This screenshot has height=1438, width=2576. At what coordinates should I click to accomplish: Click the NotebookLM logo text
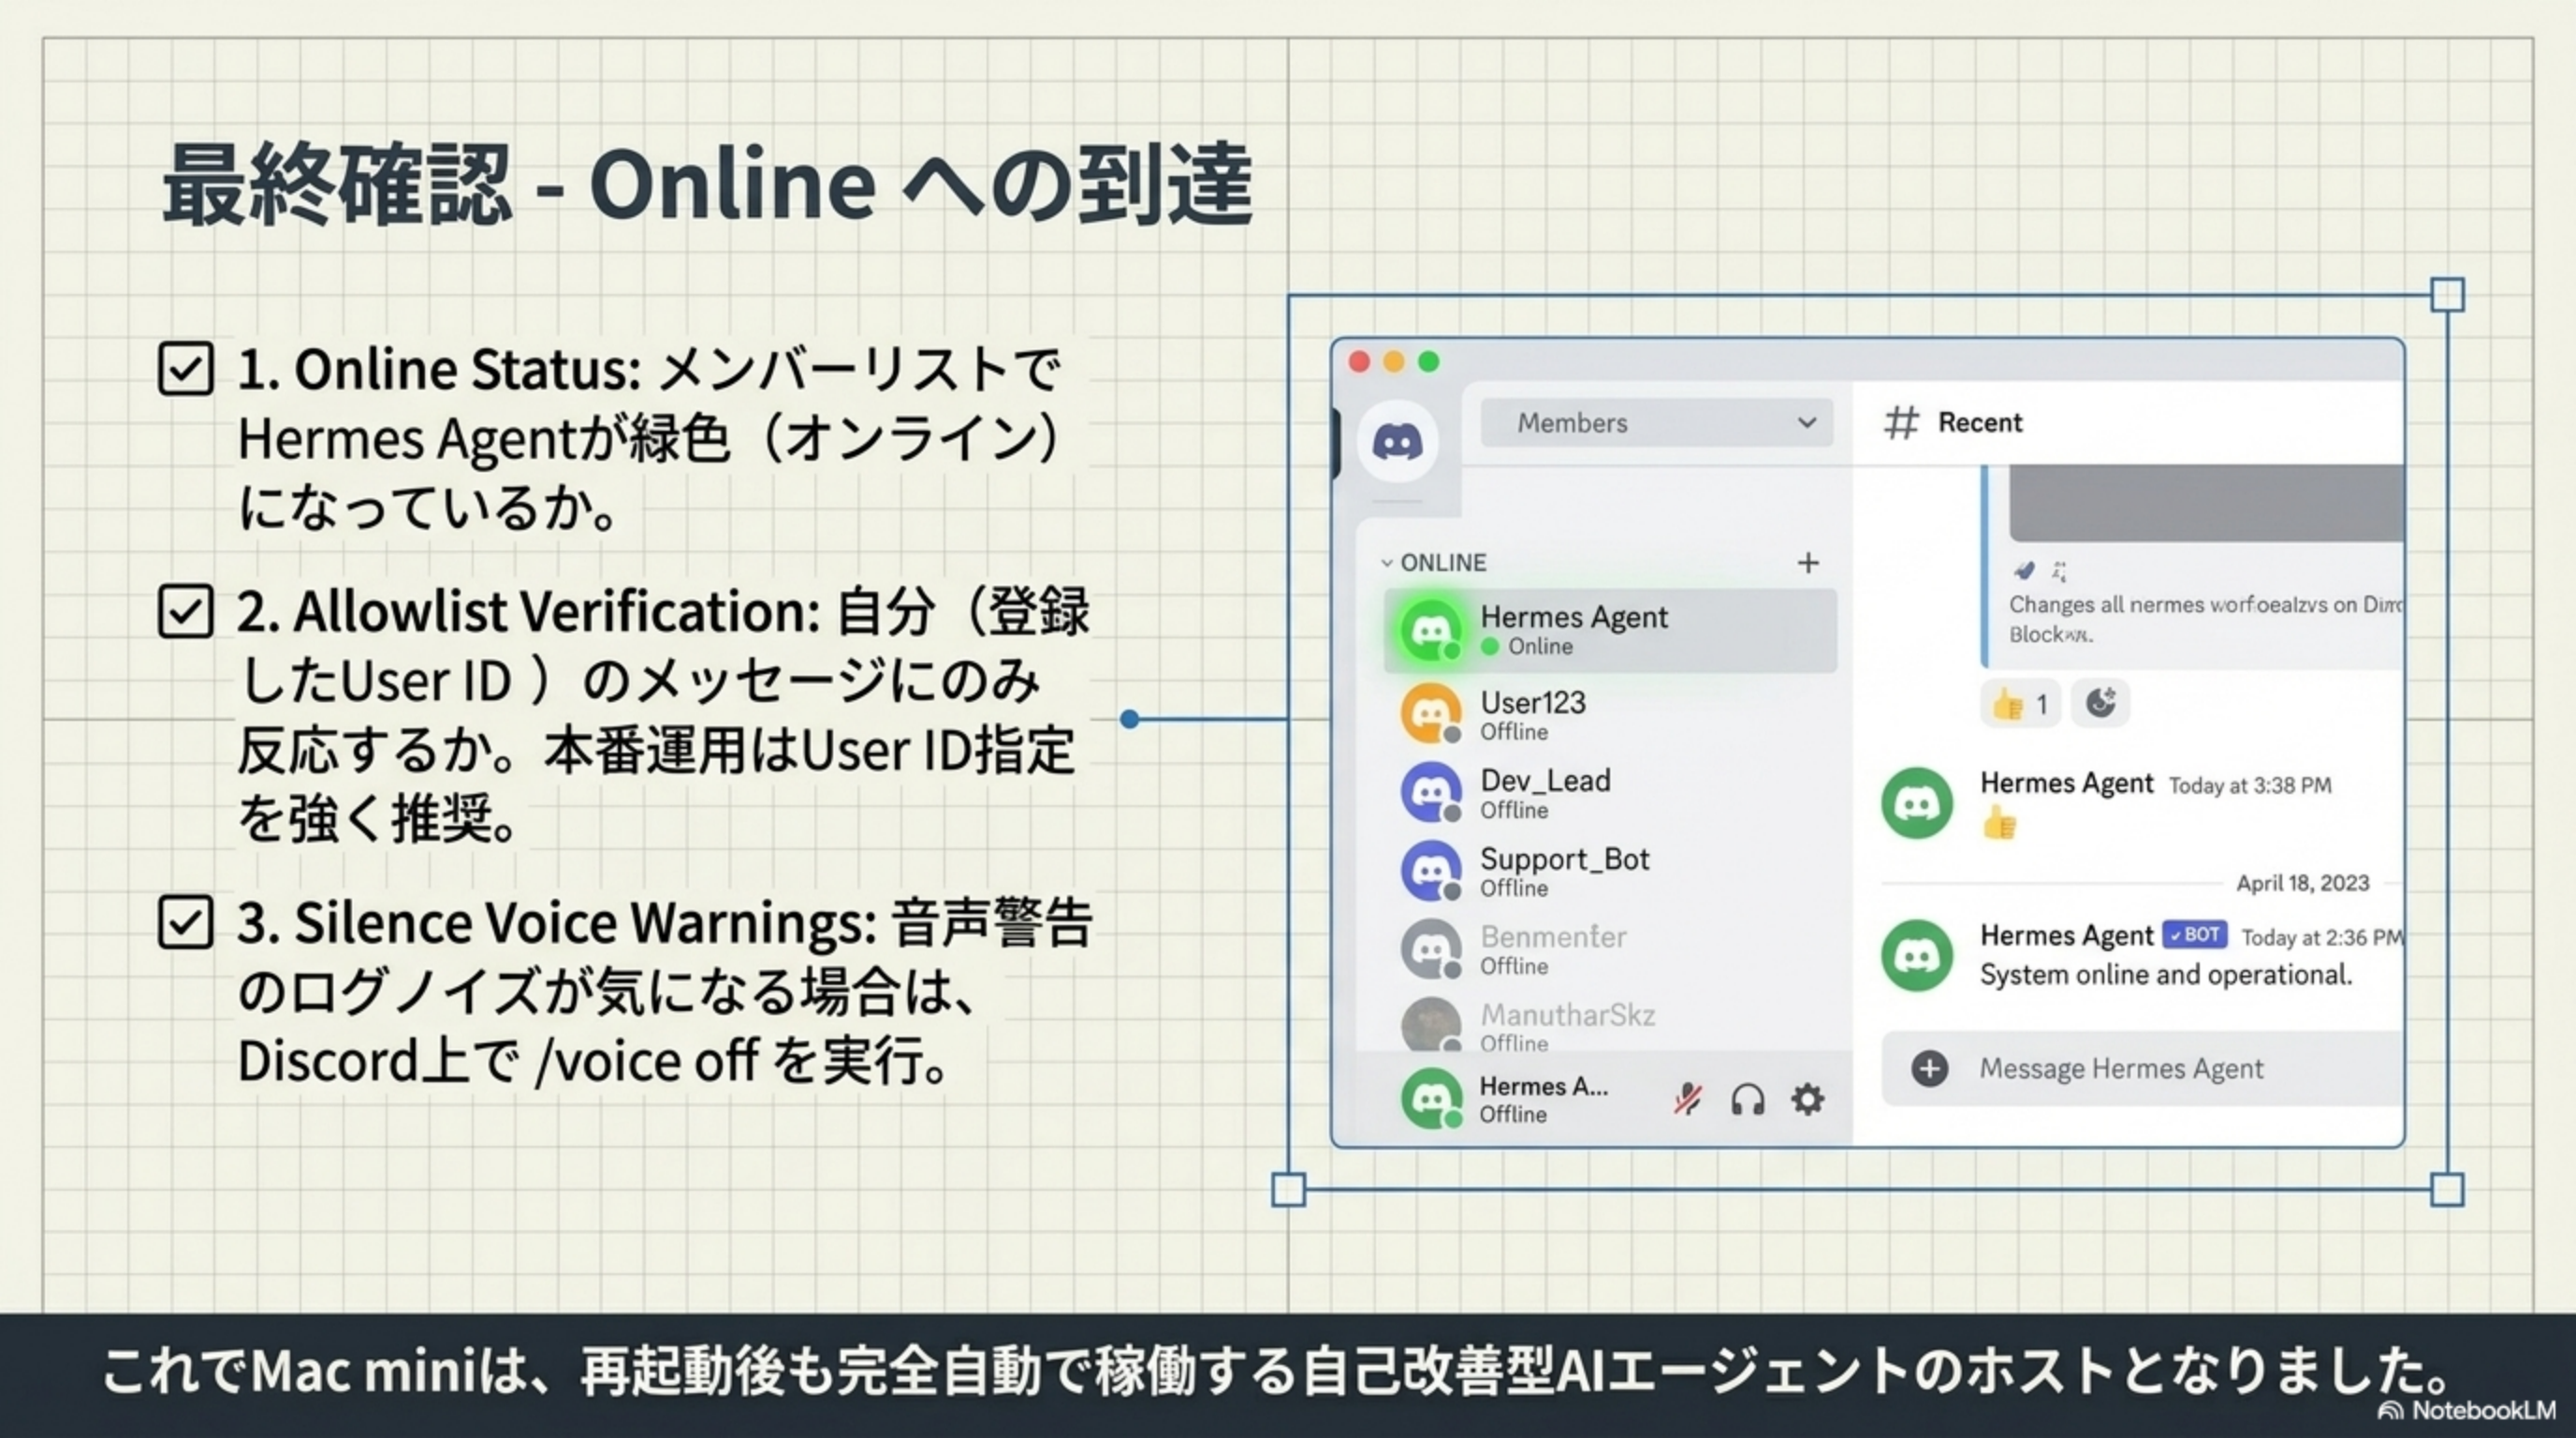(2484, 1410)
